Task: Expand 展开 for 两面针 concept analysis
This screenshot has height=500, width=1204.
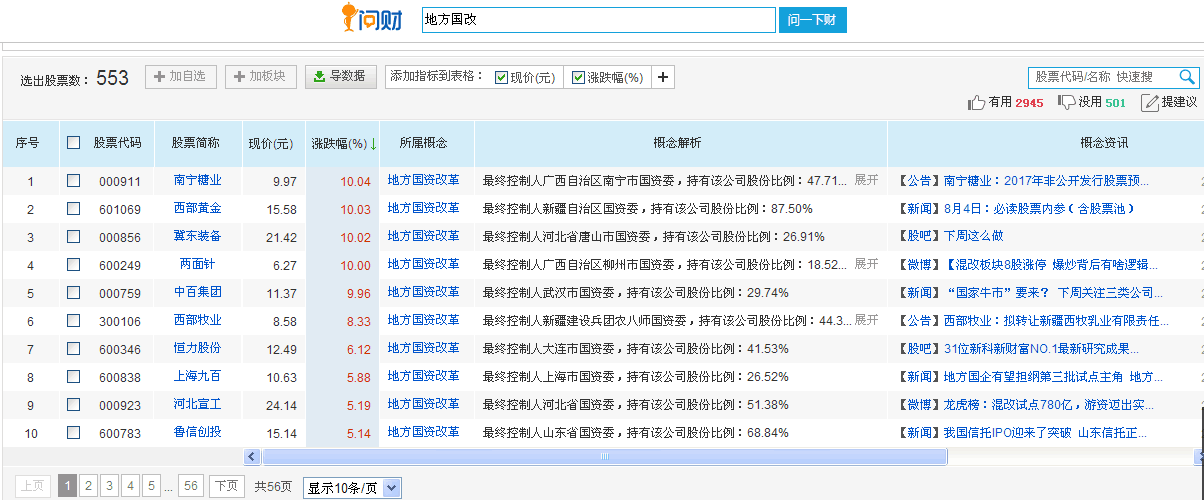Action: 865,264
